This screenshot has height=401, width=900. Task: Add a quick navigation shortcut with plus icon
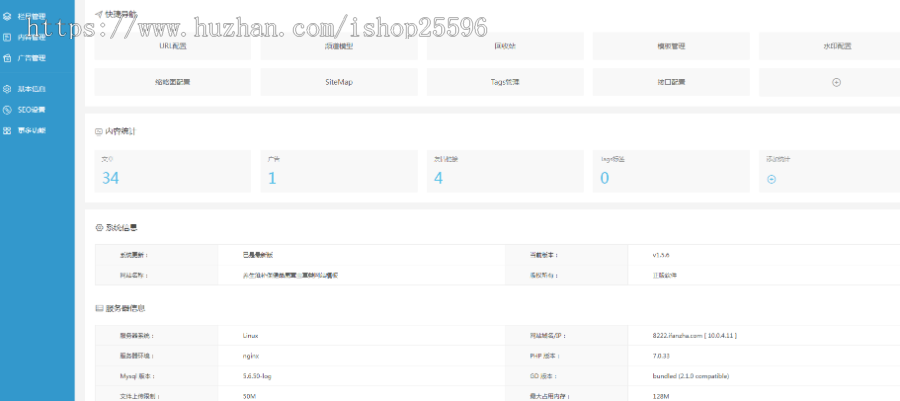coord(836,82)
